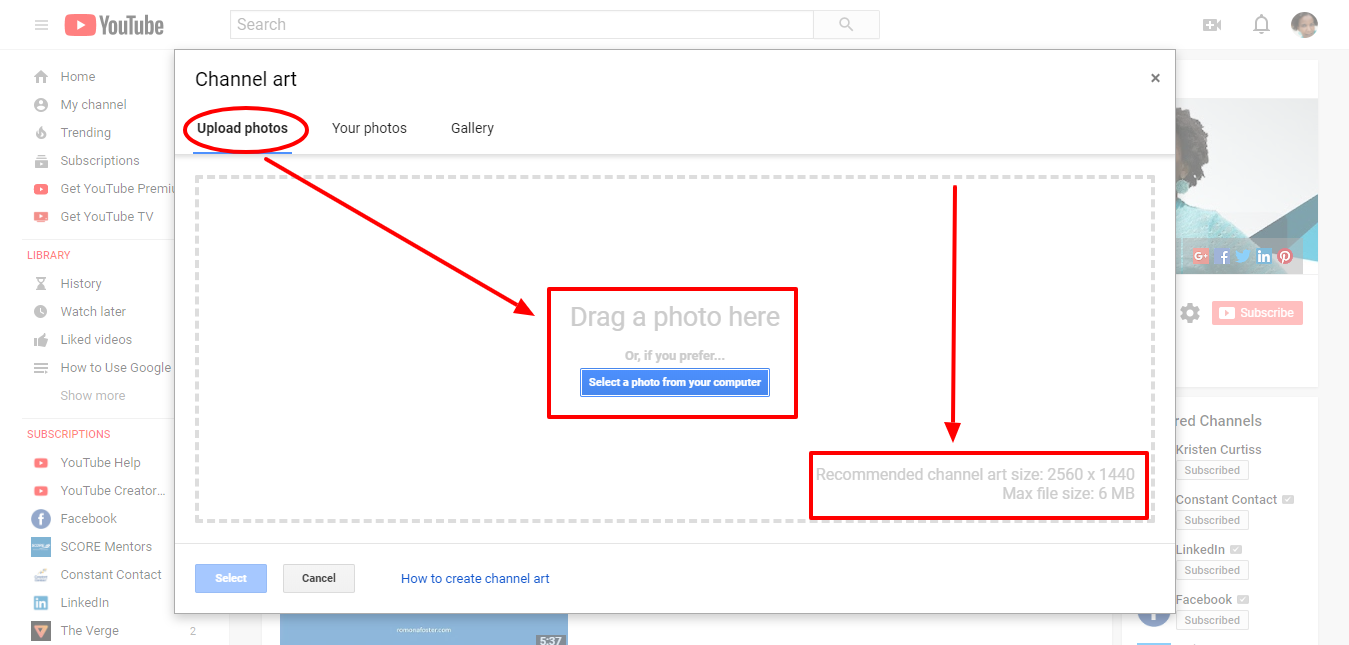This screenshot has height=645, width=1349.
Task: Open the notifications bell
Action: [x=1261, y=25]
